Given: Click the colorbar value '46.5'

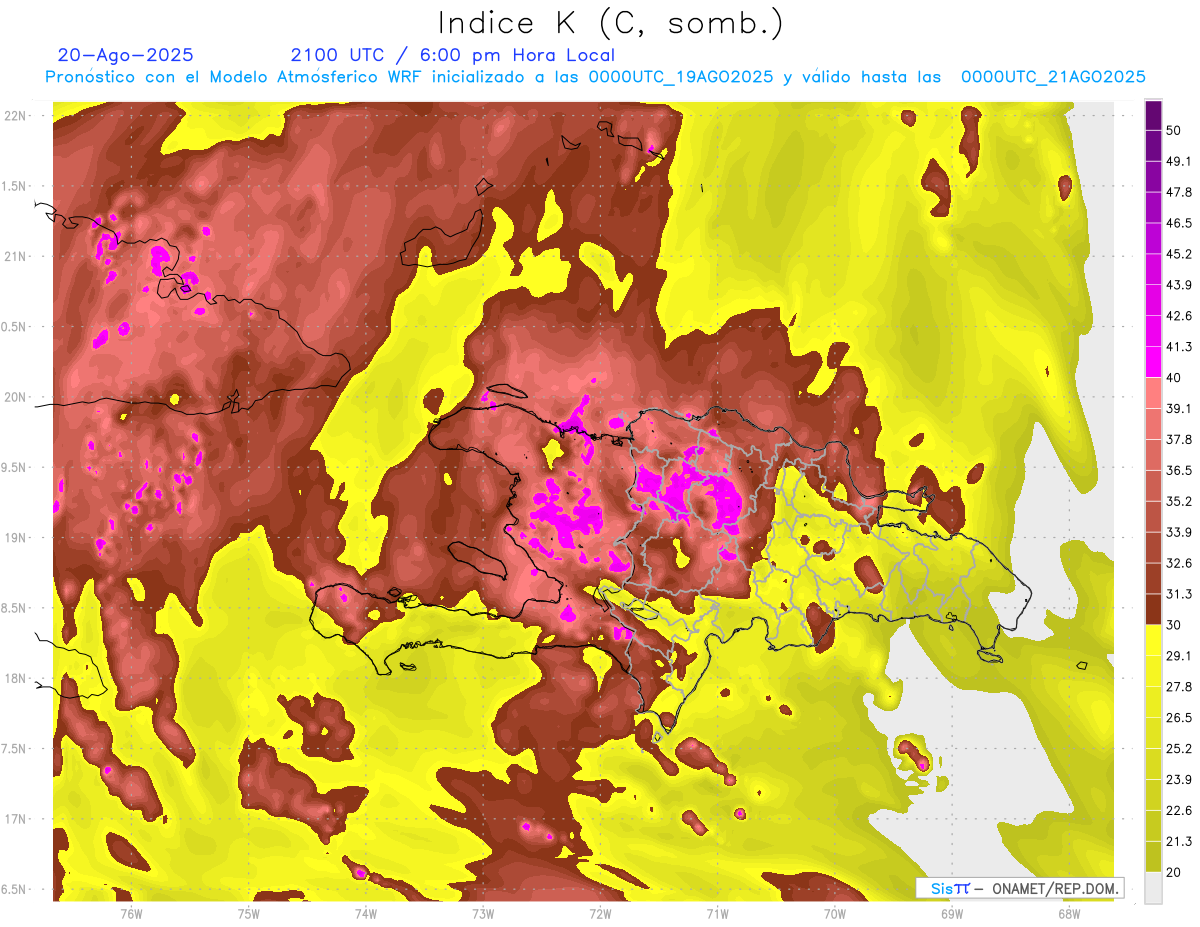Looking at the screenshot, I should tap(1178, 223).
